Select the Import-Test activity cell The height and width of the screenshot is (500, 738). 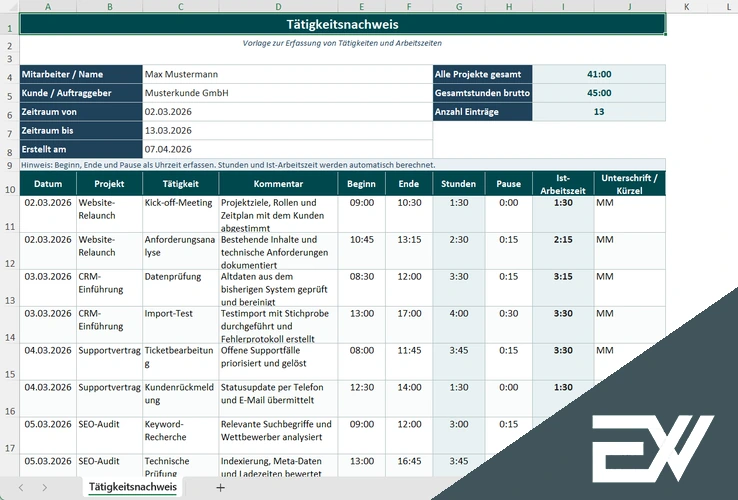pos(181,325)
